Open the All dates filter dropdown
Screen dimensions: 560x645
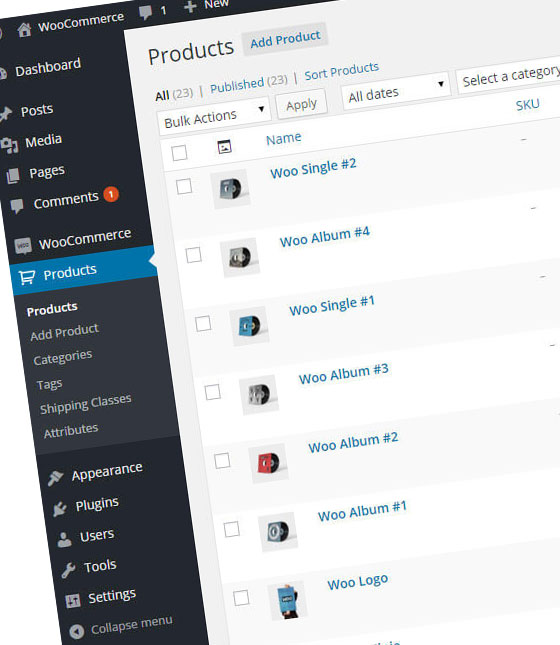pyautogui.click(x=395, y=91)
